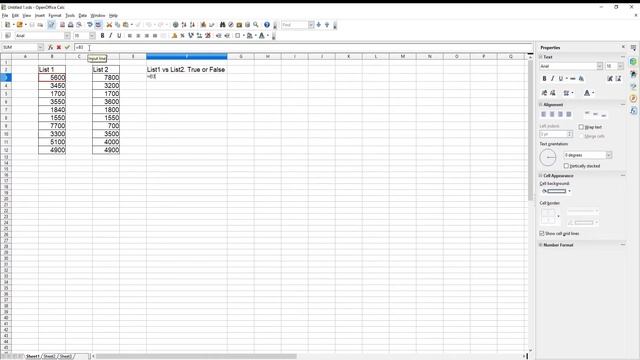Toggle the Wrap text checkbox

pyautogui.click(x=581, y=127)
